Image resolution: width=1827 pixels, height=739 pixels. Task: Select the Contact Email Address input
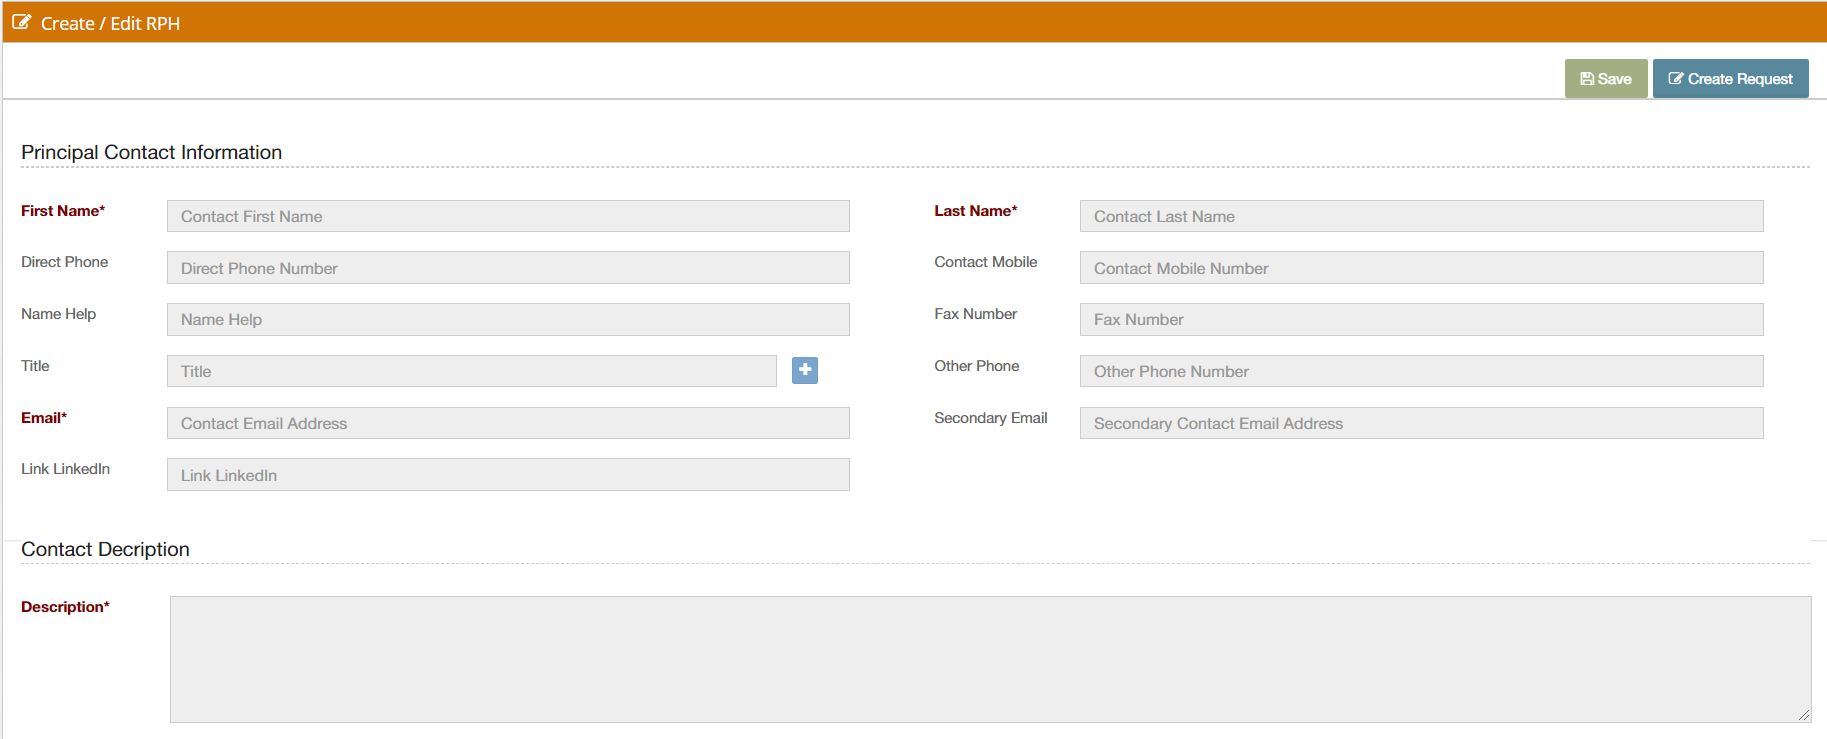(x=508, y=423)
